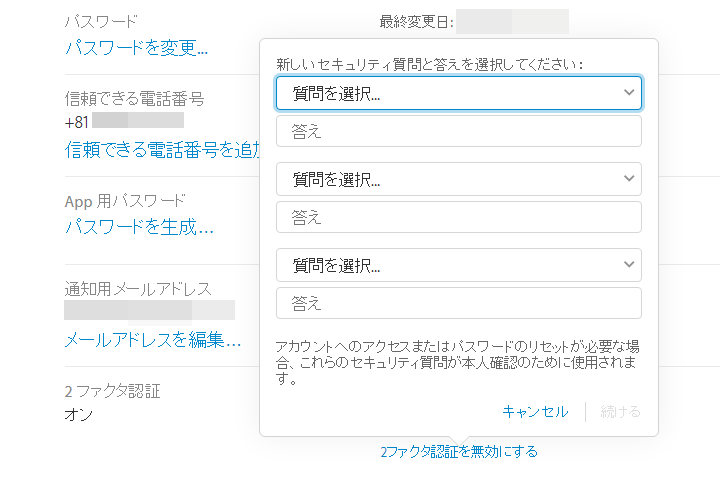Click the chevron arrow of third question selector

point(629,264)
